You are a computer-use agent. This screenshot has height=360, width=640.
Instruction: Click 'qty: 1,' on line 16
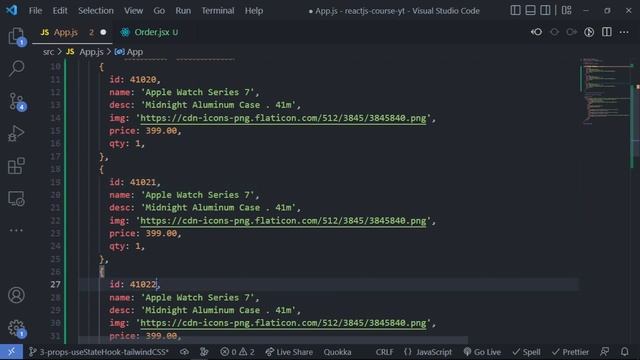coord(127,144)
